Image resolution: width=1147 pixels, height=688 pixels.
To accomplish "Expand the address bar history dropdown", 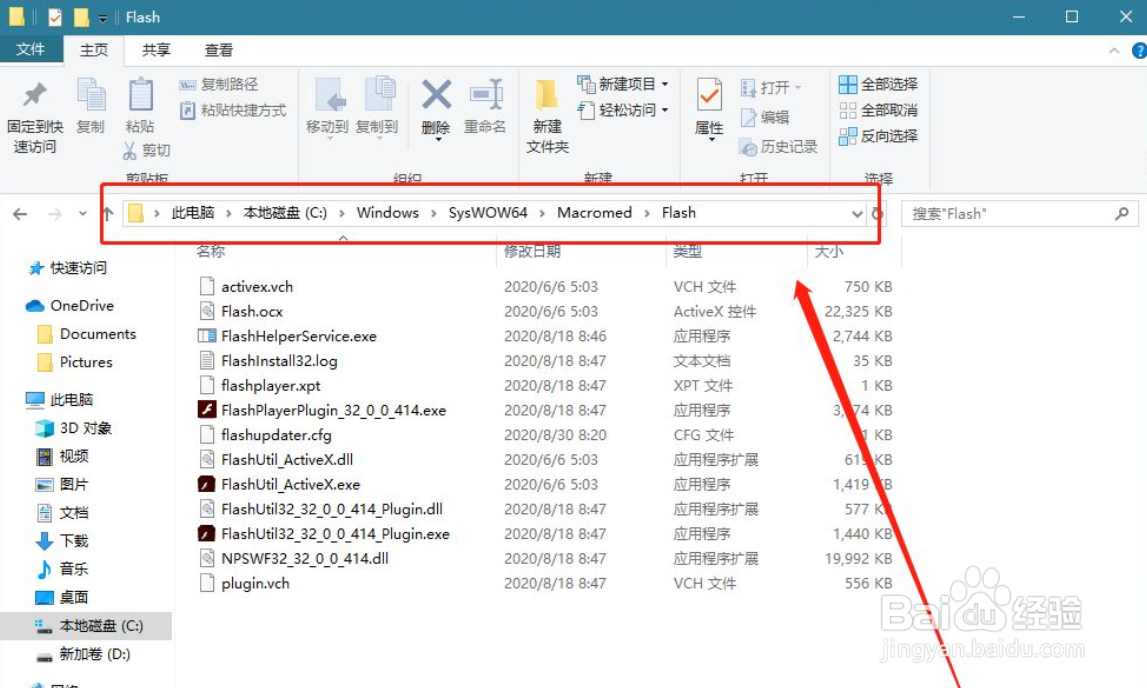I will click(857, 214).
